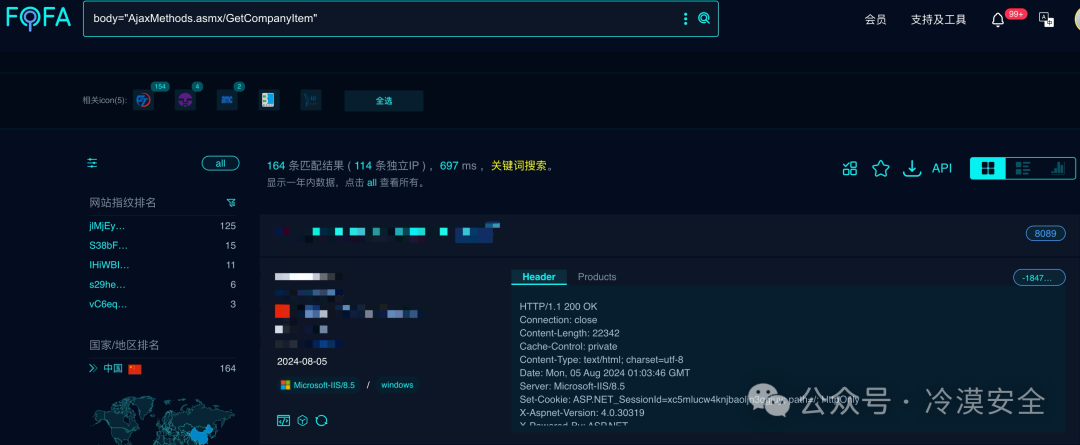Click the Microsoft-IIS/8.5 tag
The image size is (1080, 445).
click(x=318, y=385)
